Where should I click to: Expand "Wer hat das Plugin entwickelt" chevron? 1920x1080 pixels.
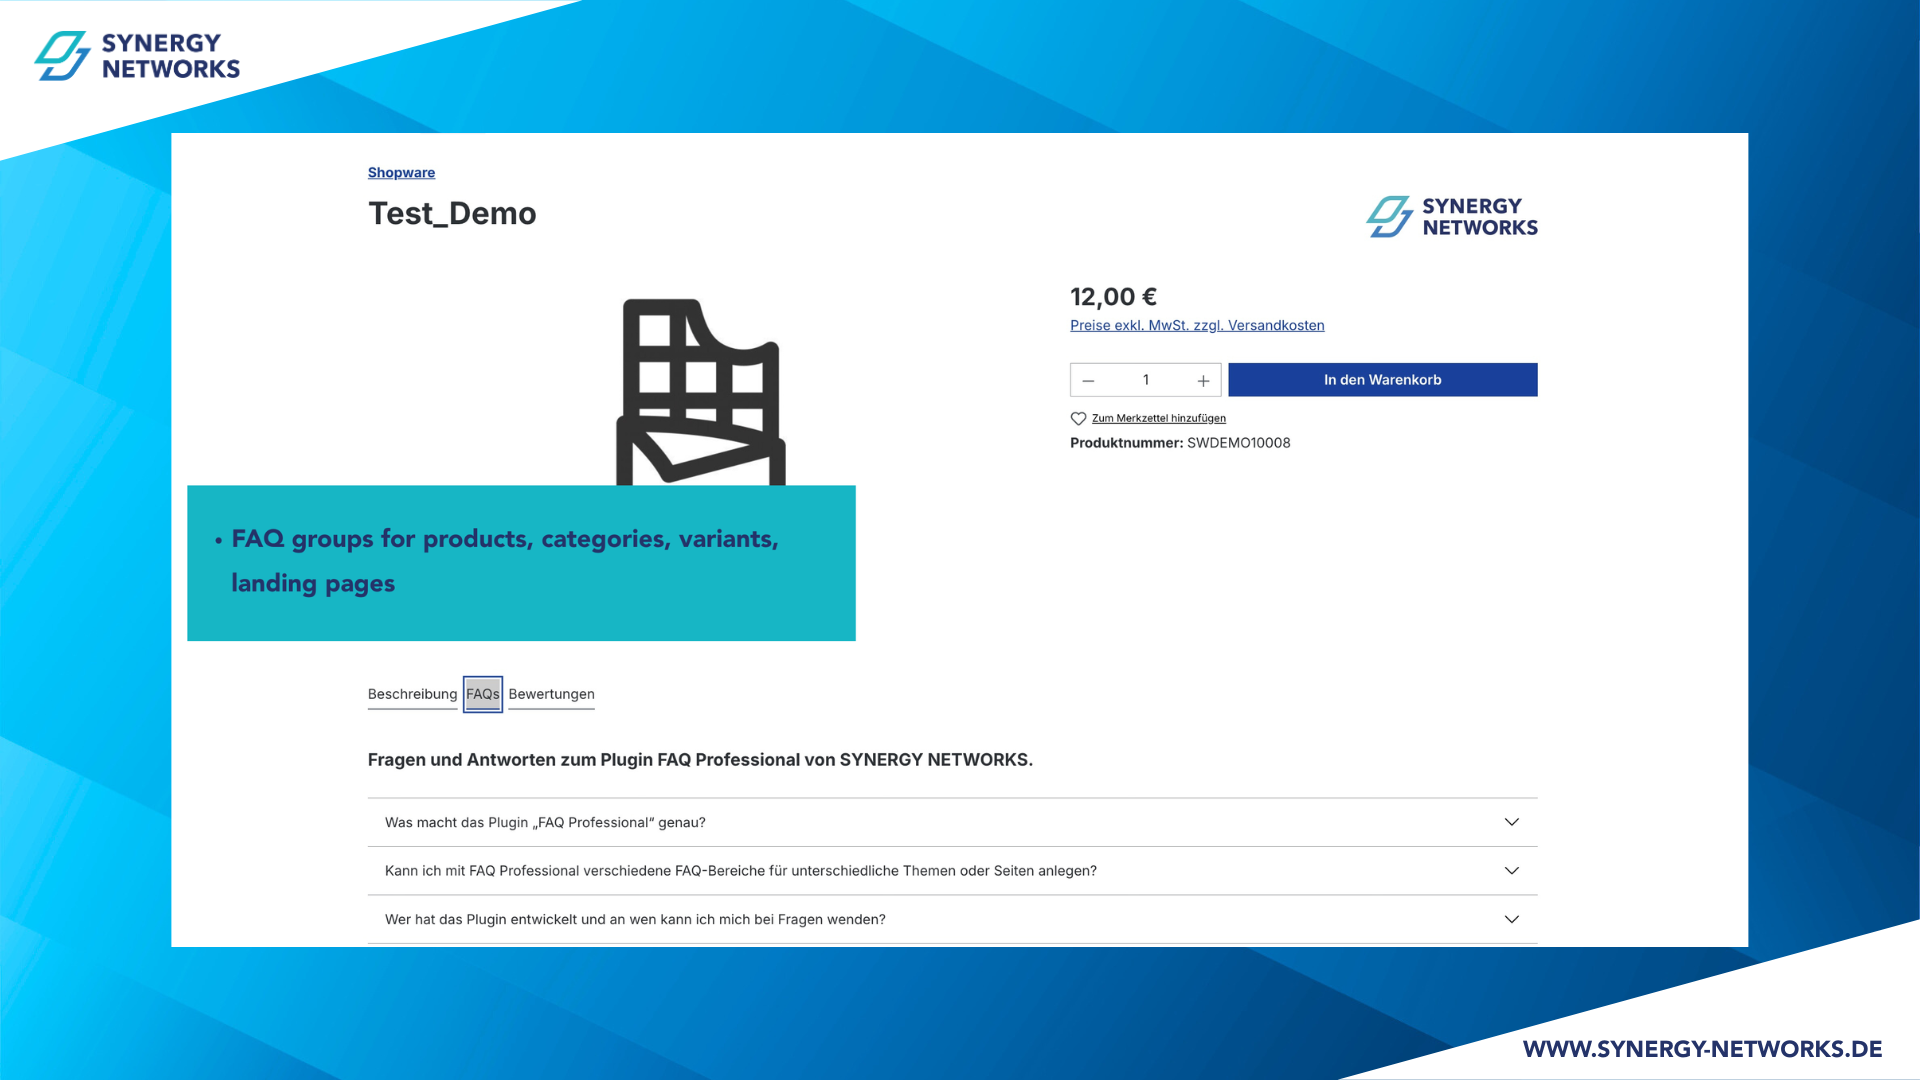pyautogui.click(x=1512, y=919)
